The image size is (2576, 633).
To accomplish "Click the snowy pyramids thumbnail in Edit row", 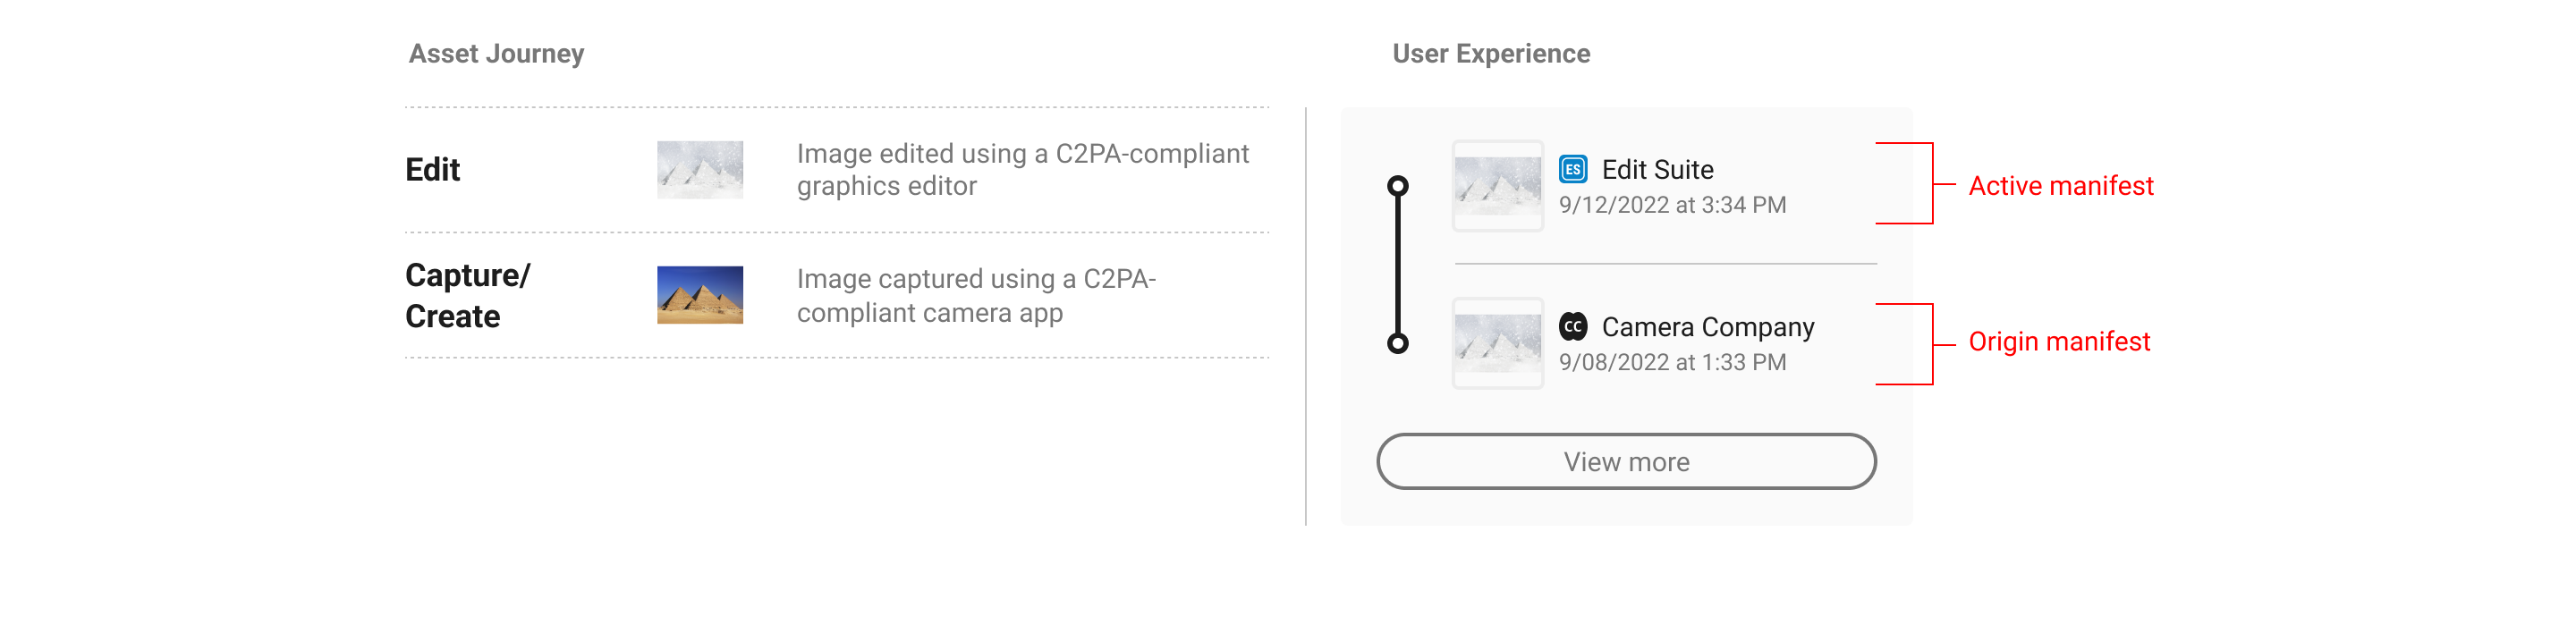I will [x=699, y=169].
